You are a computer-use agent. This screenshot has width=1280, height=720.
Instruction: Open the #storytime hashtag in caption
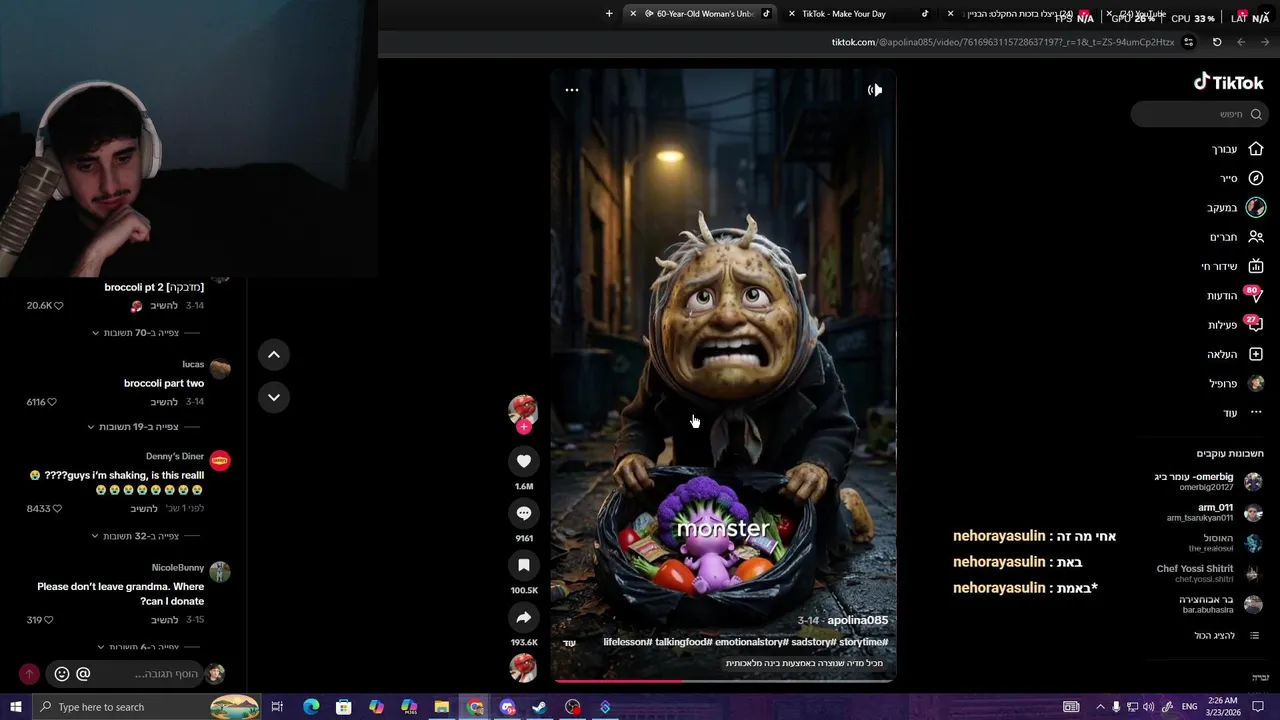click(863, 642)
